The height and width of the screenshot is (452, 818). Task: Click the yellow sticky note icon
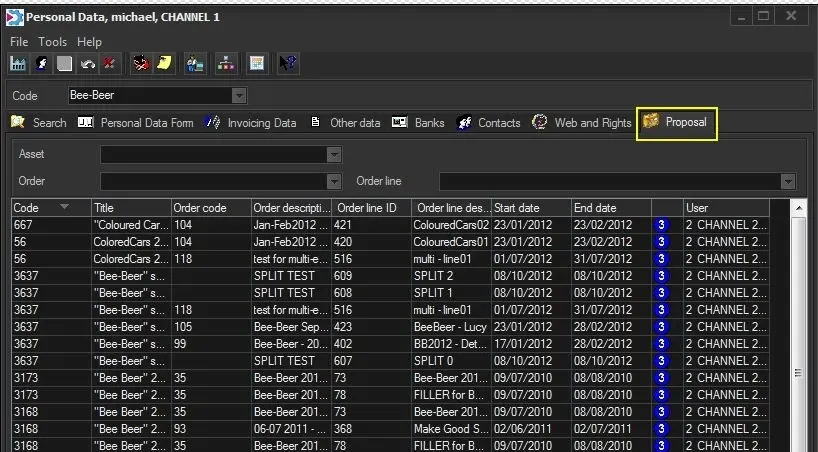coord(163,64)
